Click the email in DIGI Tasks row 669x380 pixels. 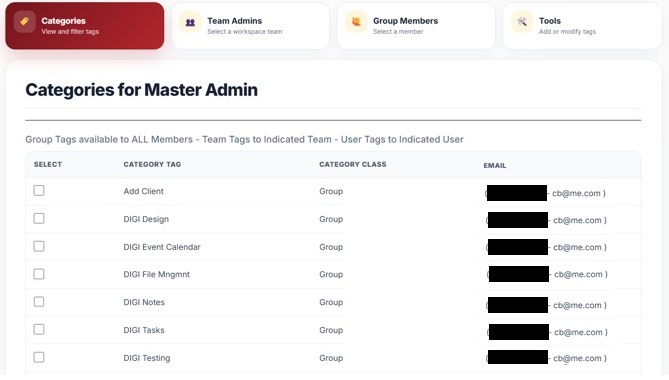click(x=547, y=332)
